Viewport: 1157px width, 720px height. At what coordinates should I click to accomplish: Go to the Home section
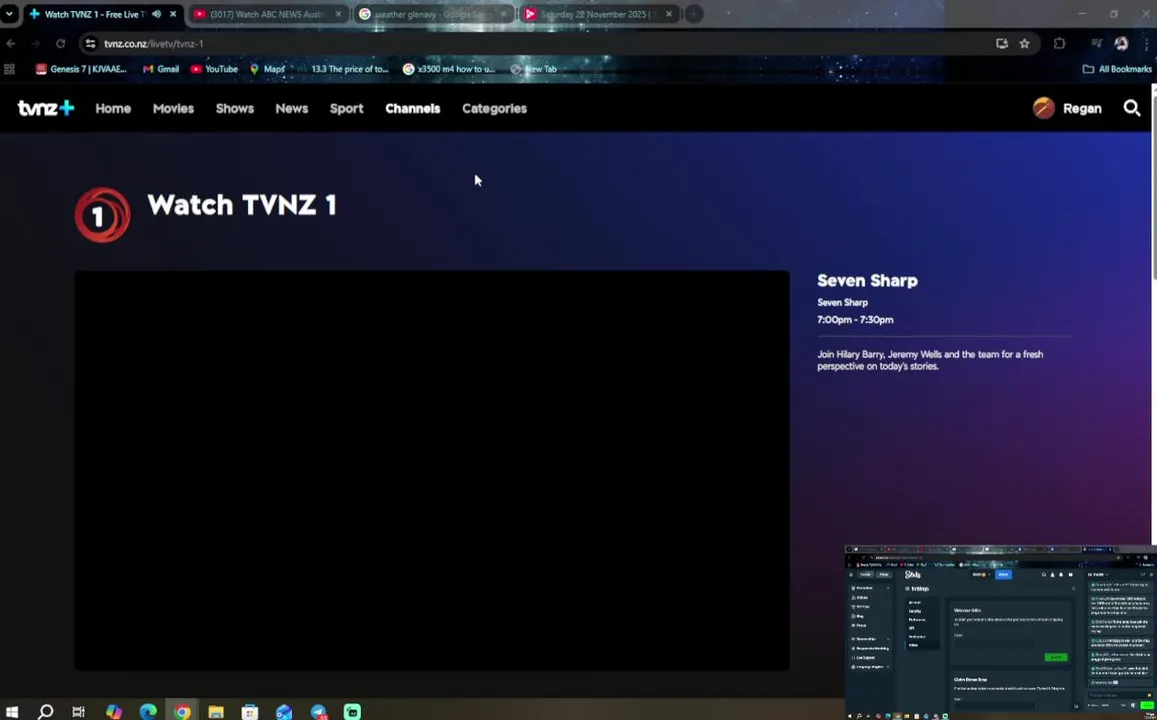[113, 108]
